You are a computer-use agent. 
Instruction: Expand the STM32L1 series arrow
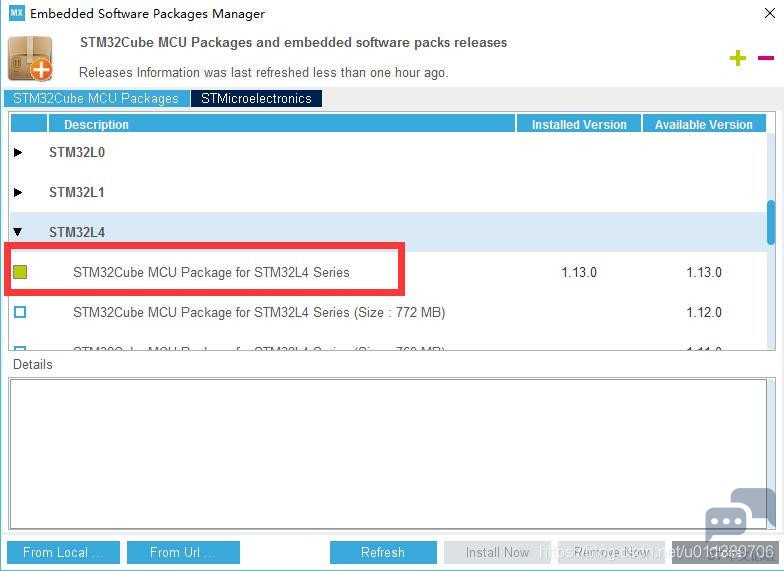pyautogui.click(x=18, y=192)
